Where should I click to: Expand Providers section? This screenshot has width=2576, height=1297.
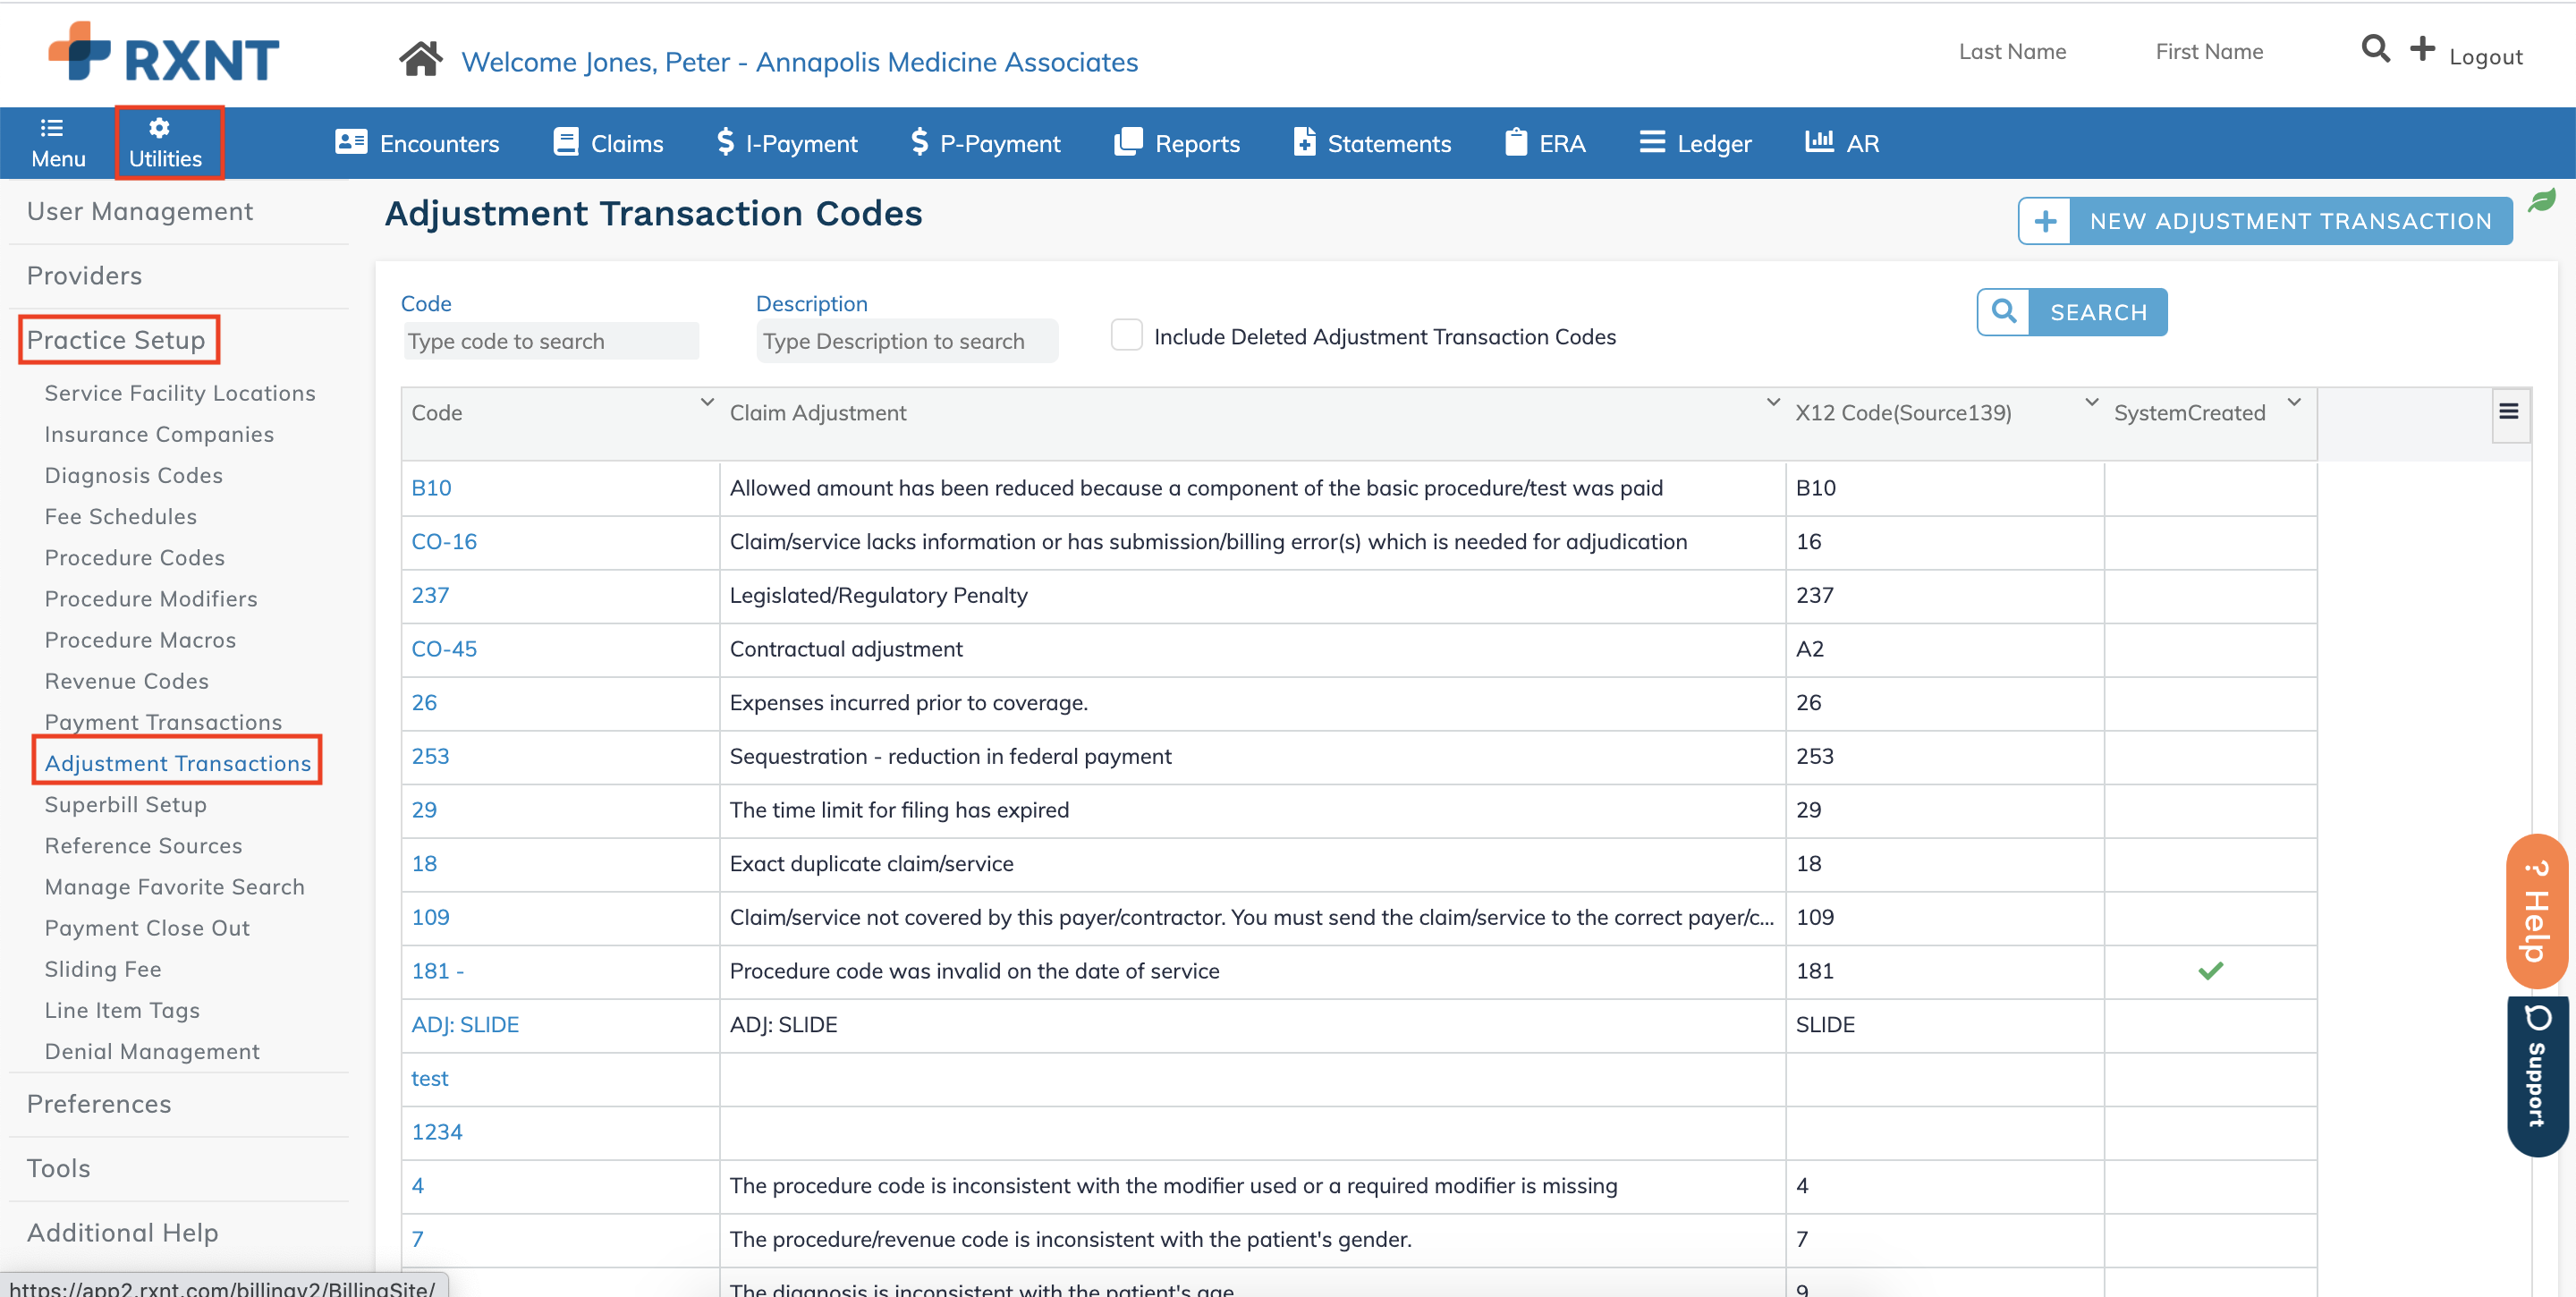[x=85, y=276]
